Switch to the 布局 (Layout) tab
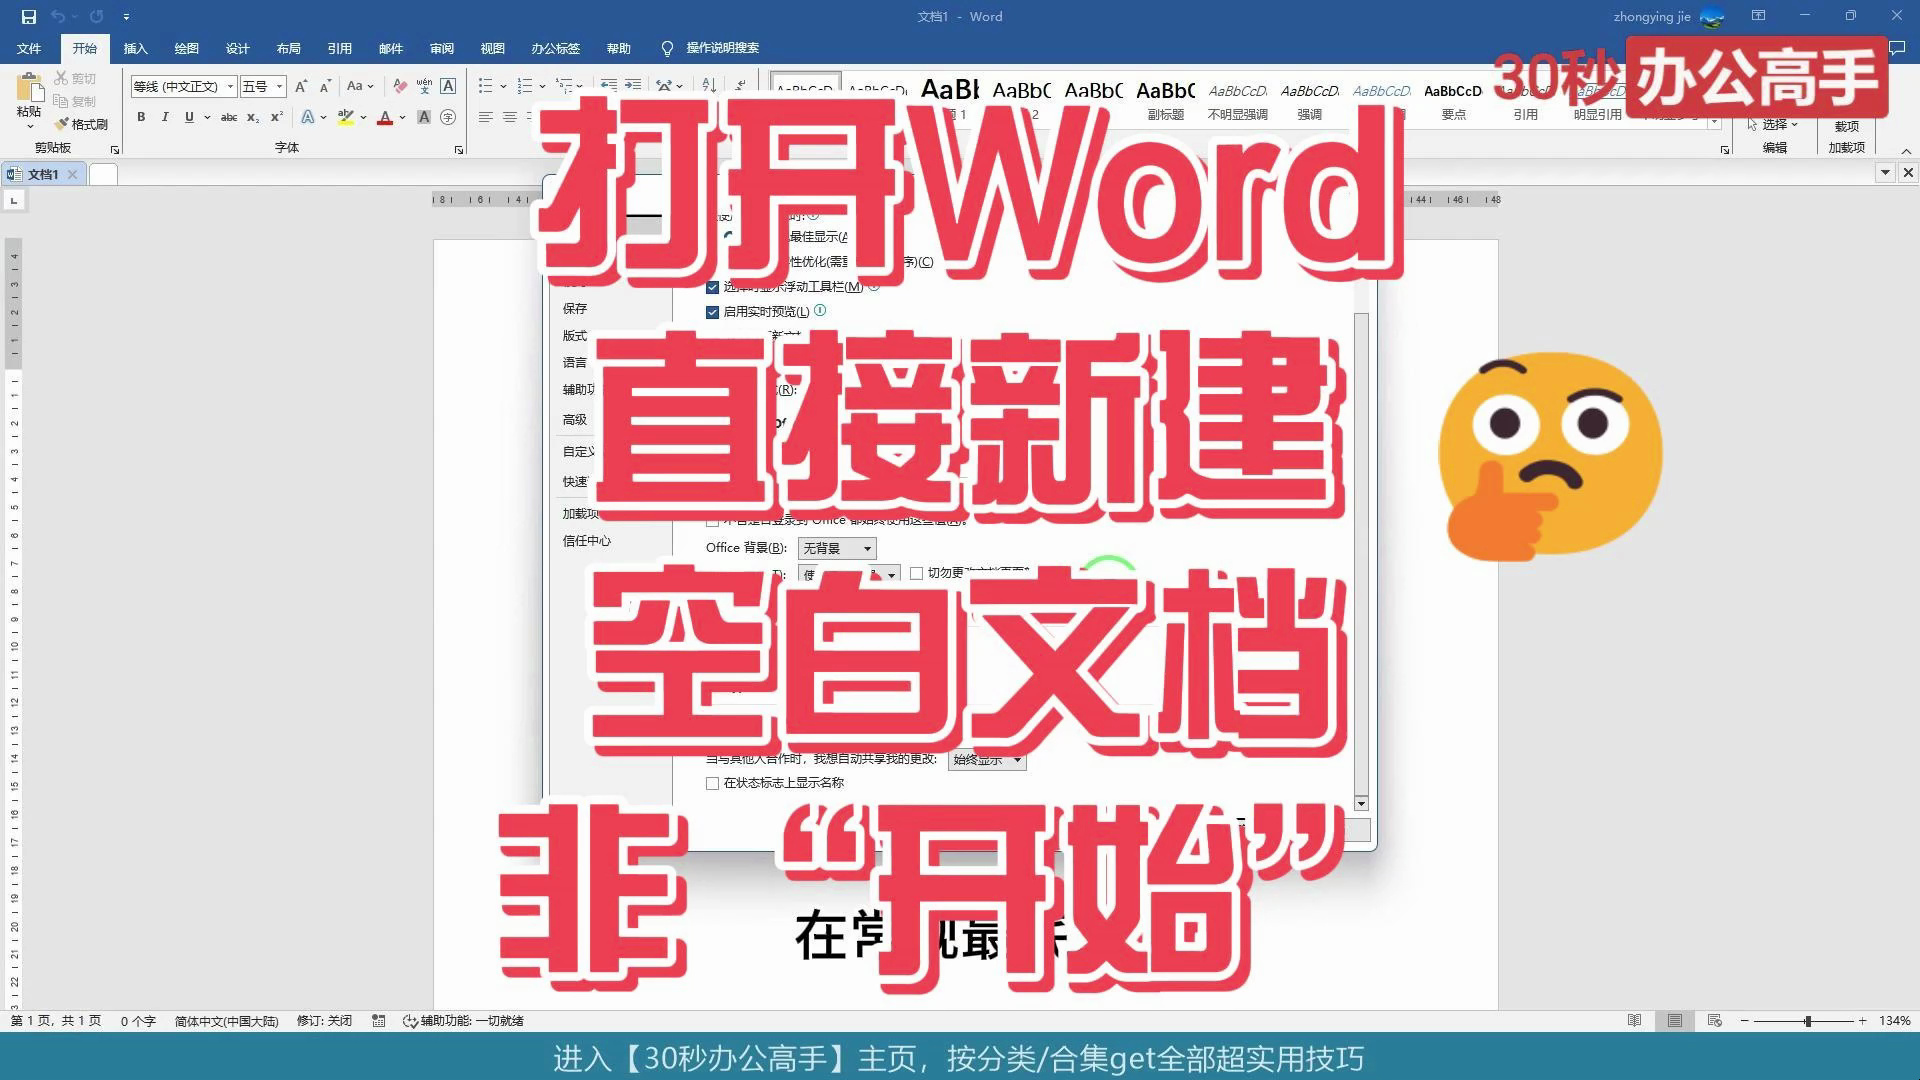This screenshot has height=1080, width=1920. pyautogui.click(x=288, y=48)
